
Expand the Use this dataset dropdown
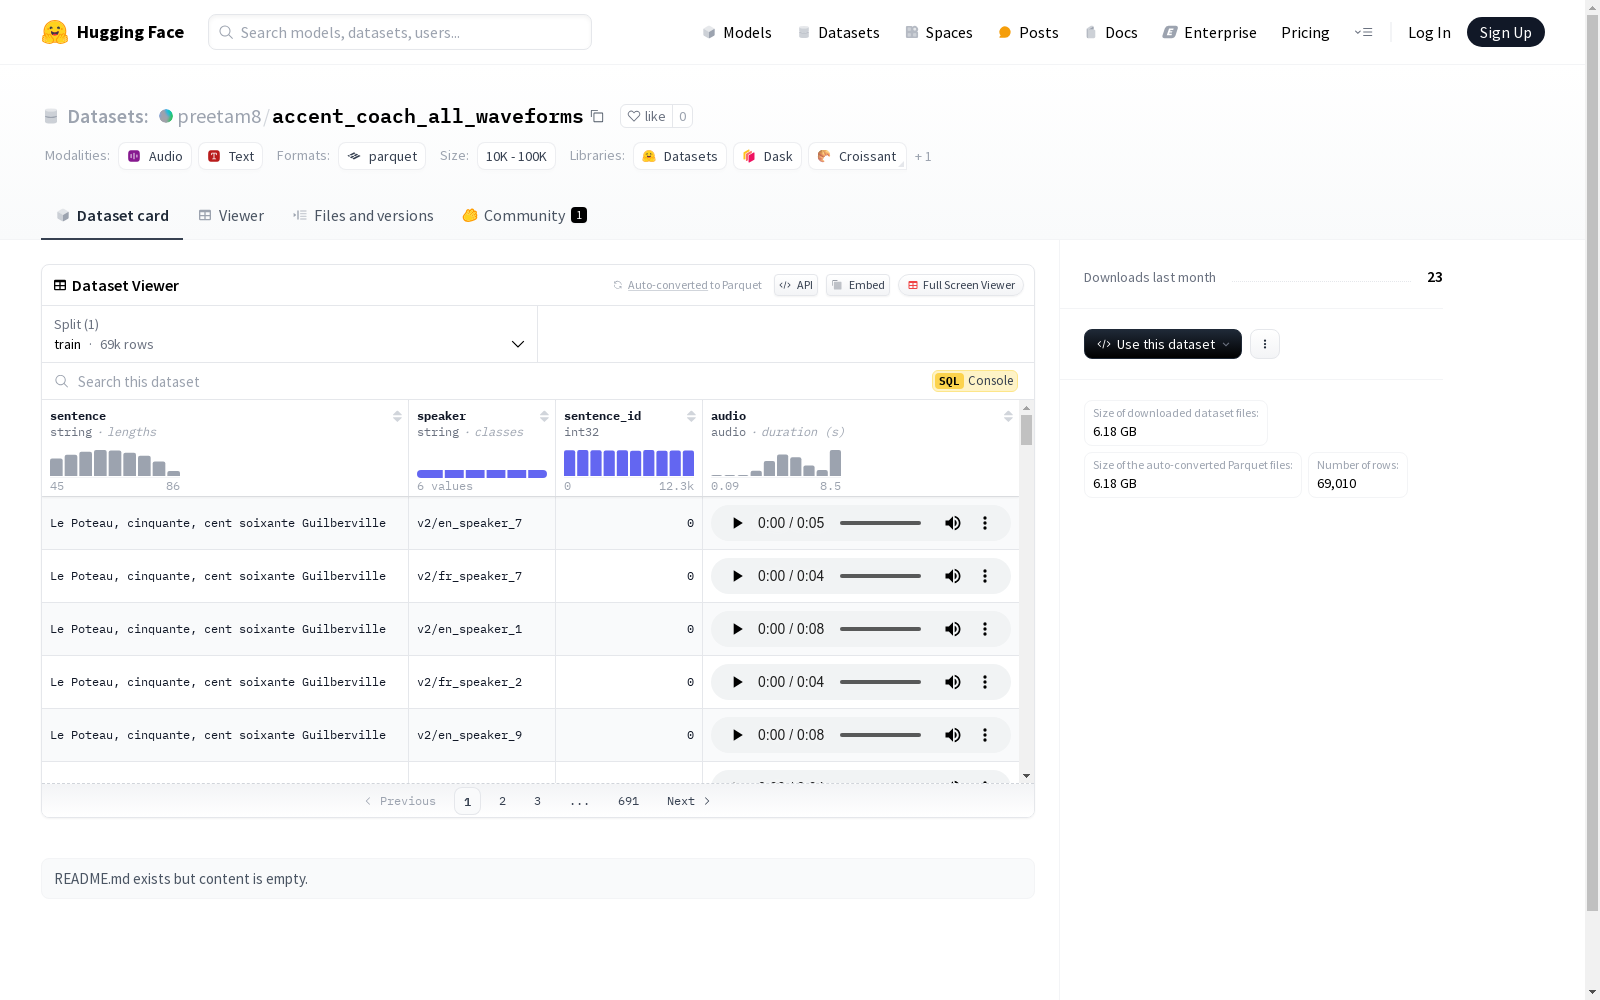[x=1163, y=344]
